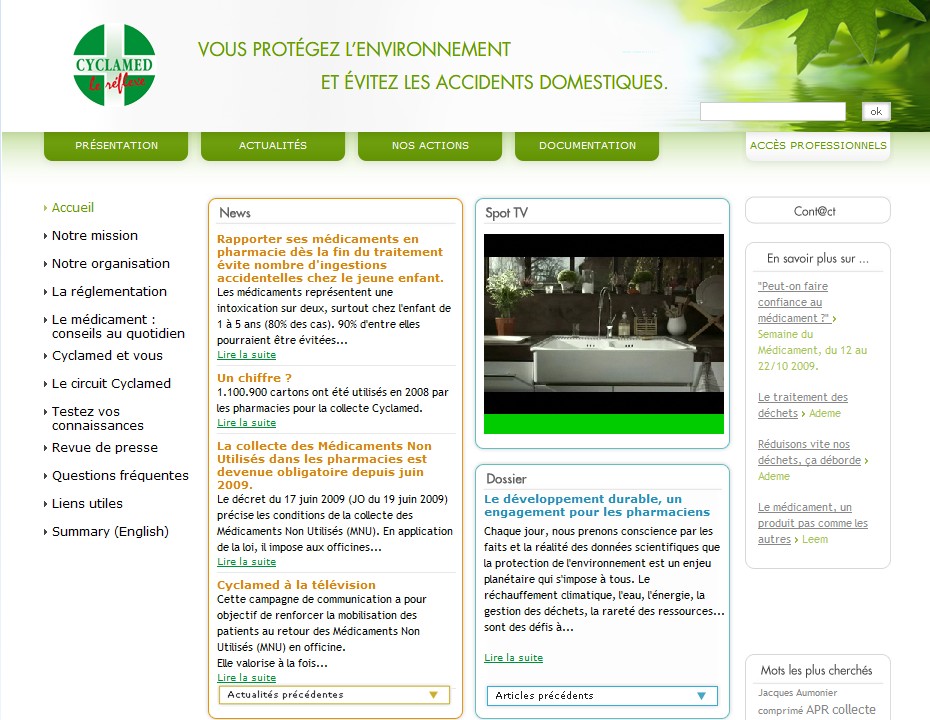This screenshot has width=930, height=720.
Task: Click the 'comprimé' search keyword
Action: point(780,711)
